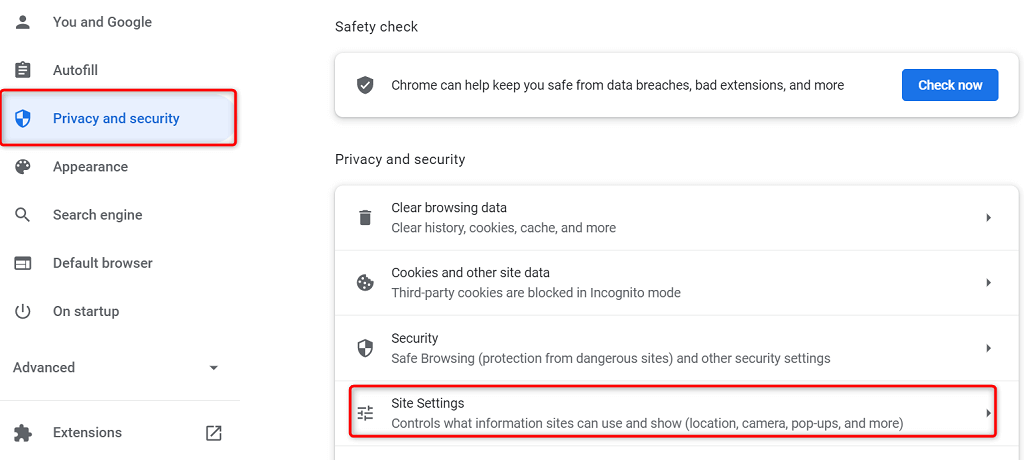Click the Extensions puzzle piece icon
This screenshot has width=1024, height=460.
coord(22,433)
